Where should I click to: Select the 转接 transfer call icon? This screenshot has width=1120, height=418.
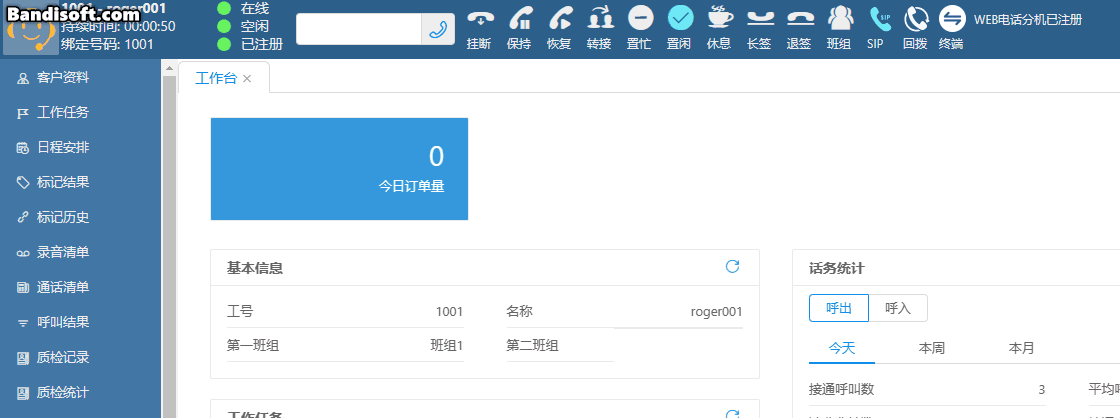coord(599,19)
